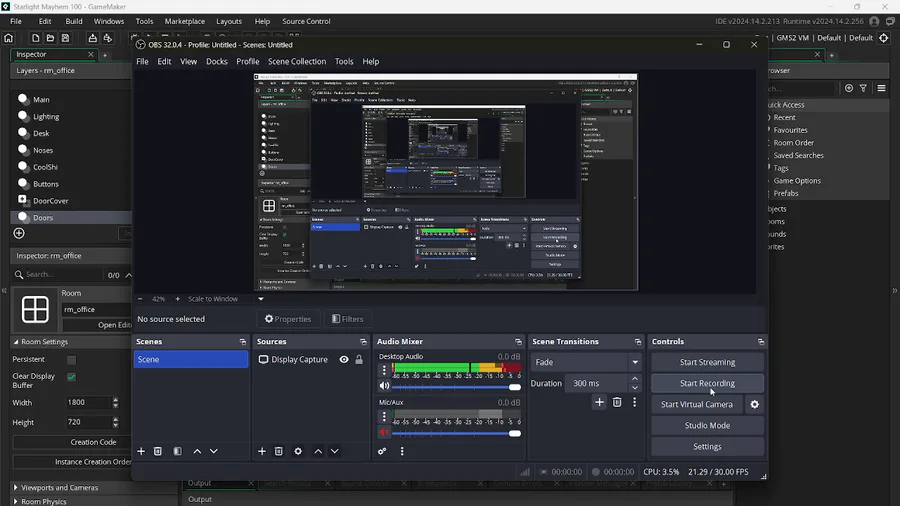
Task: Click Start Virtual Camera button
Action: click(697, 404)
